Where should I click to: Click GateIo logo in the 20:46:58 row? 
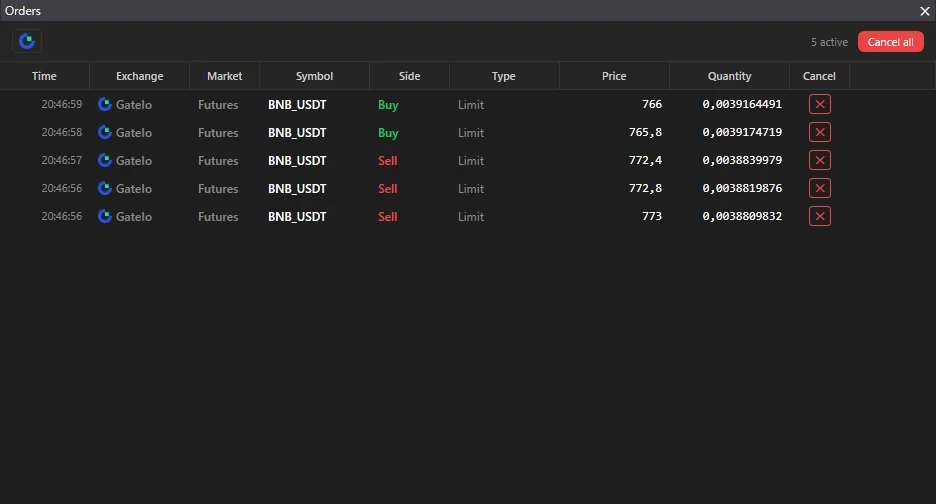[x=105, y=133]
